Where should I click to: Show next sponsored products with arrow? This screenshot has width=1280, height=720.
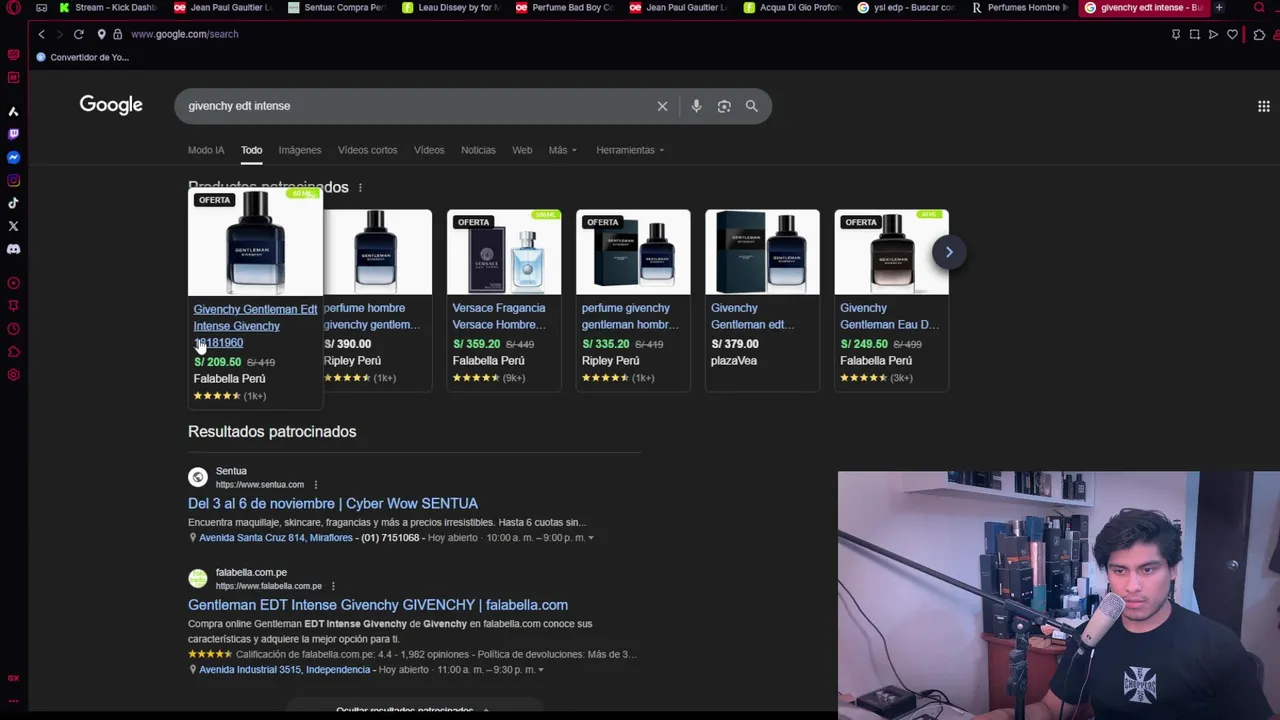coord(949,252)
